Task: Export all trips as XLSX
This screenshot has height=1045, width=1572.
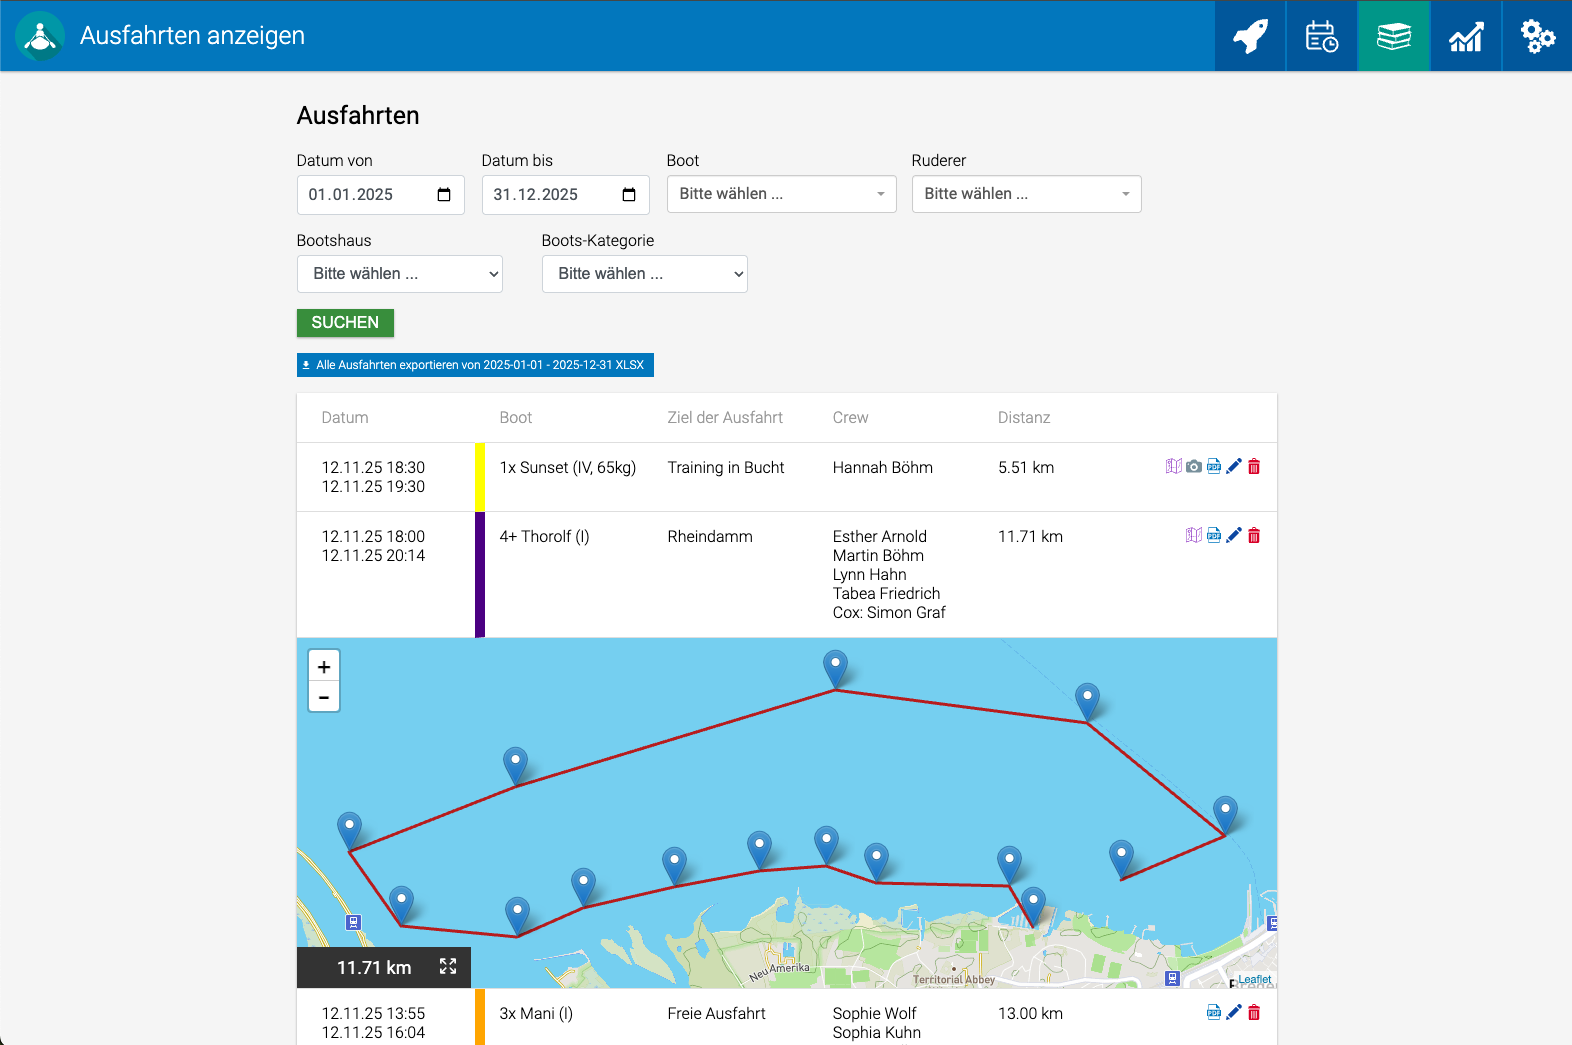Action: tap(475, 365)
